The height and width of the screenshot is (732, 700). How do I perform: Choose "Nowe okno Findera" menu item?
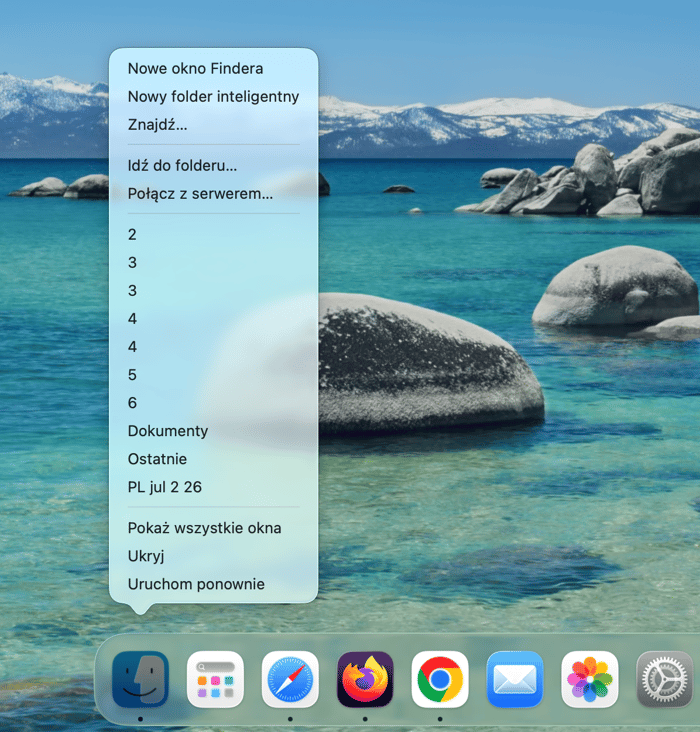coord(213,69)
